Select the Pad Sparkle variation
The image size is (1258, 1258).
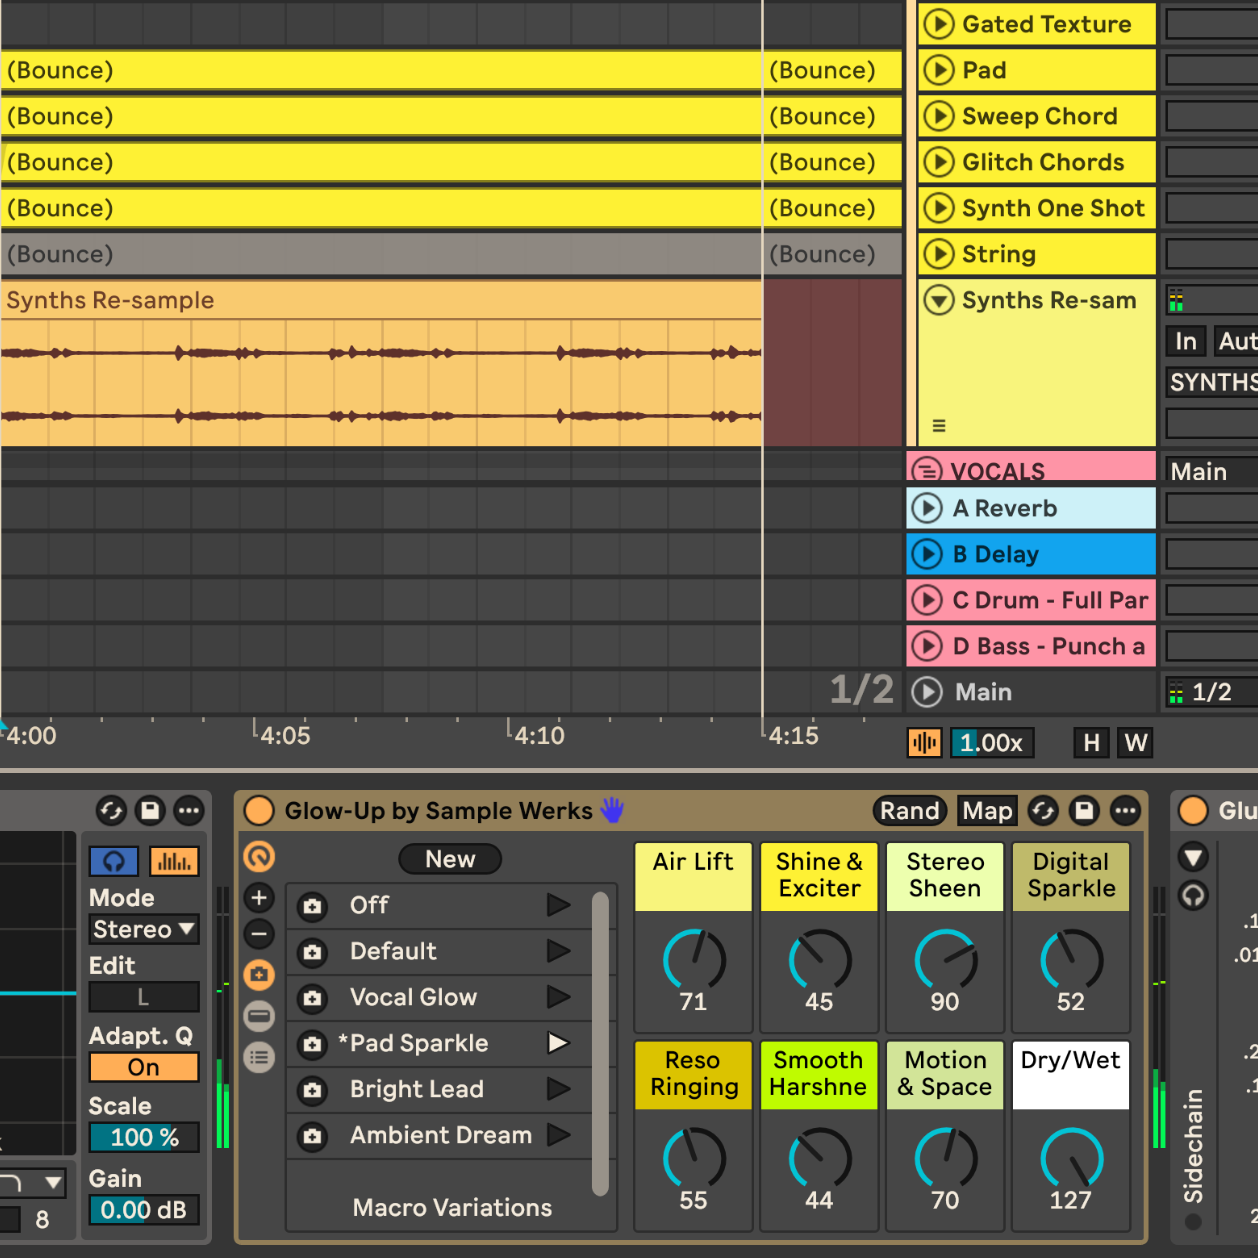[x=419, y=1043]
